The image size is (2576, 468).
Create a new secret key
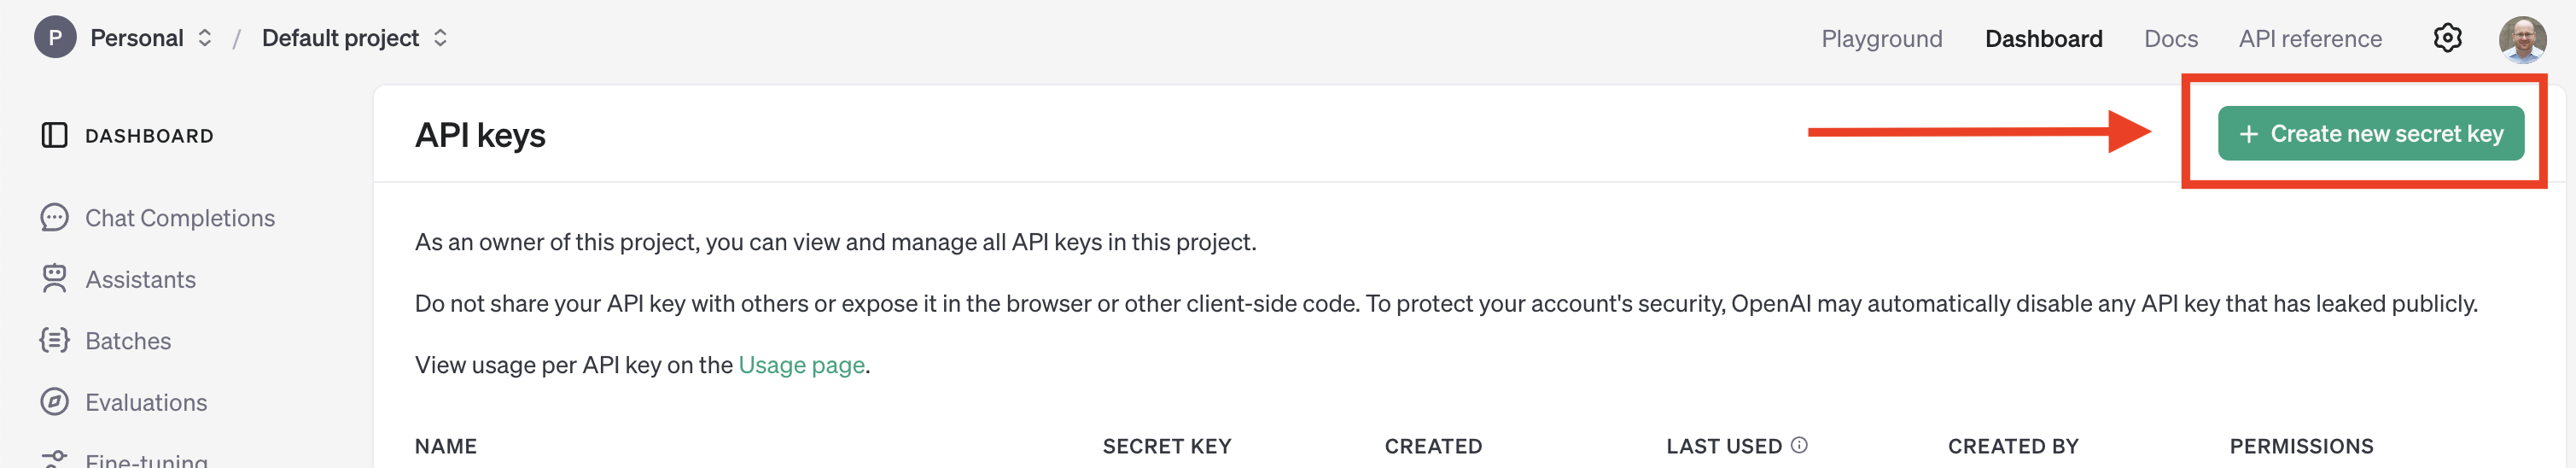2370,133
